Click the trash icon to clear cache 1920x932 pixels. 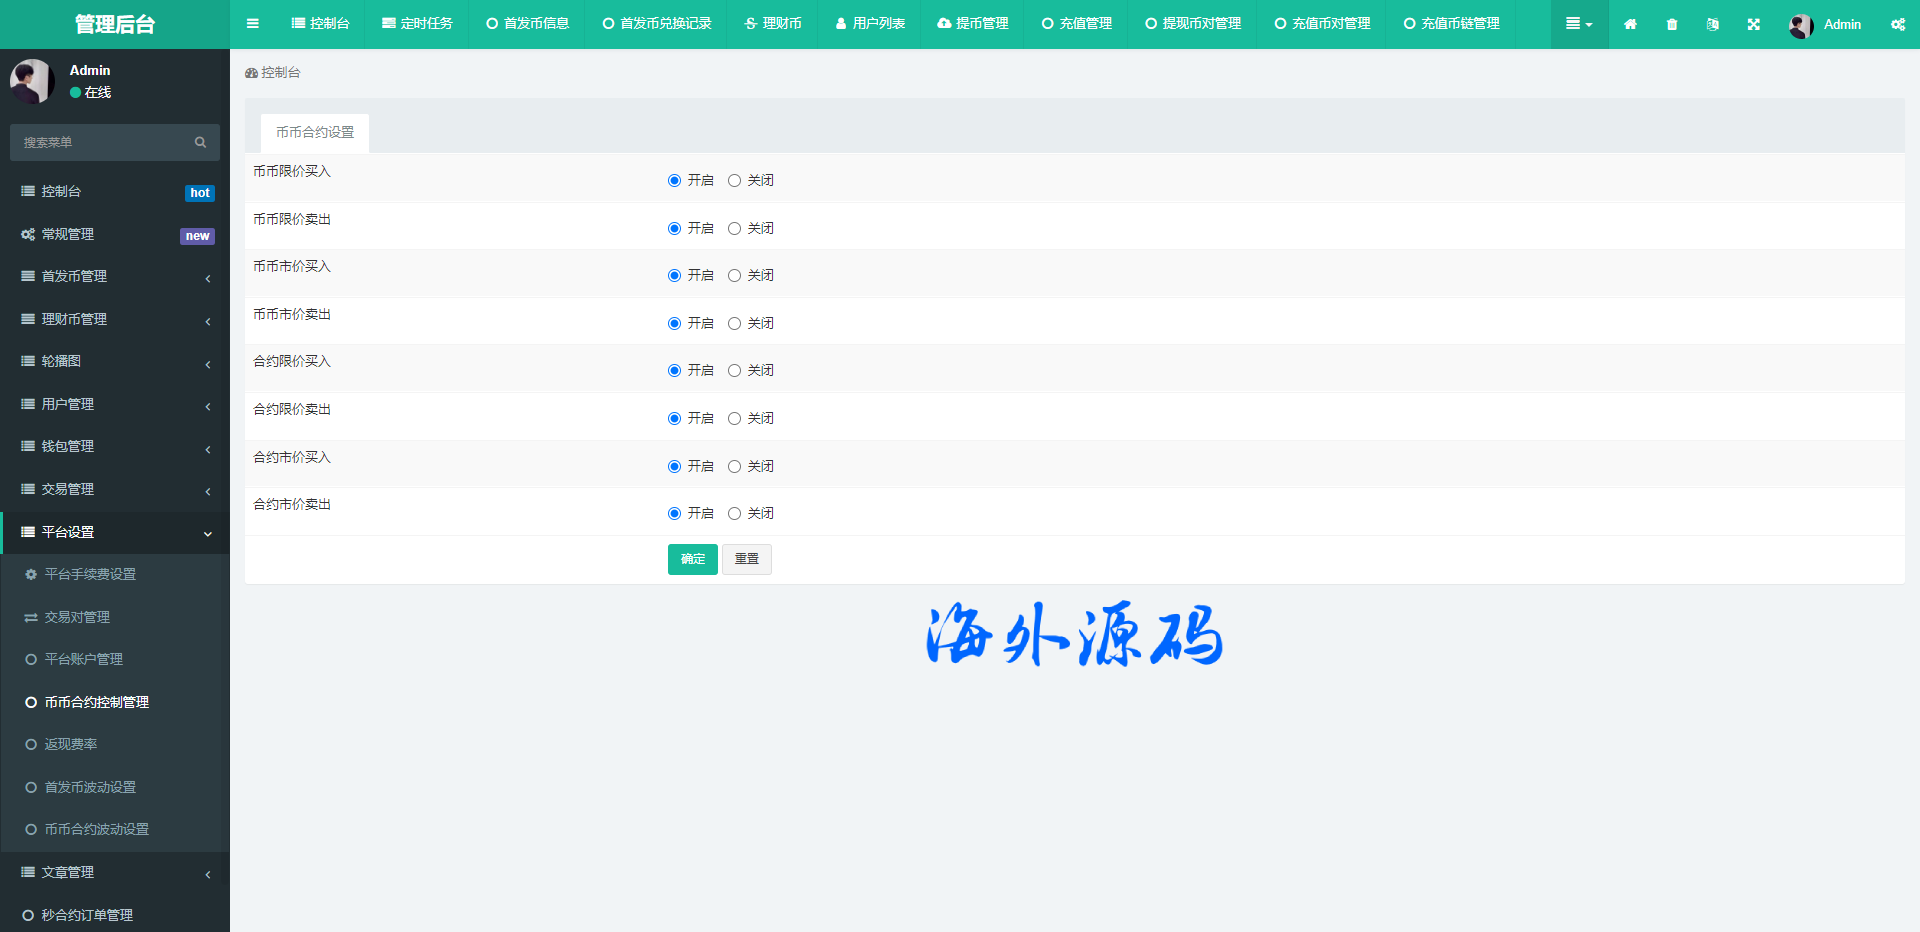coord(1672,24)
